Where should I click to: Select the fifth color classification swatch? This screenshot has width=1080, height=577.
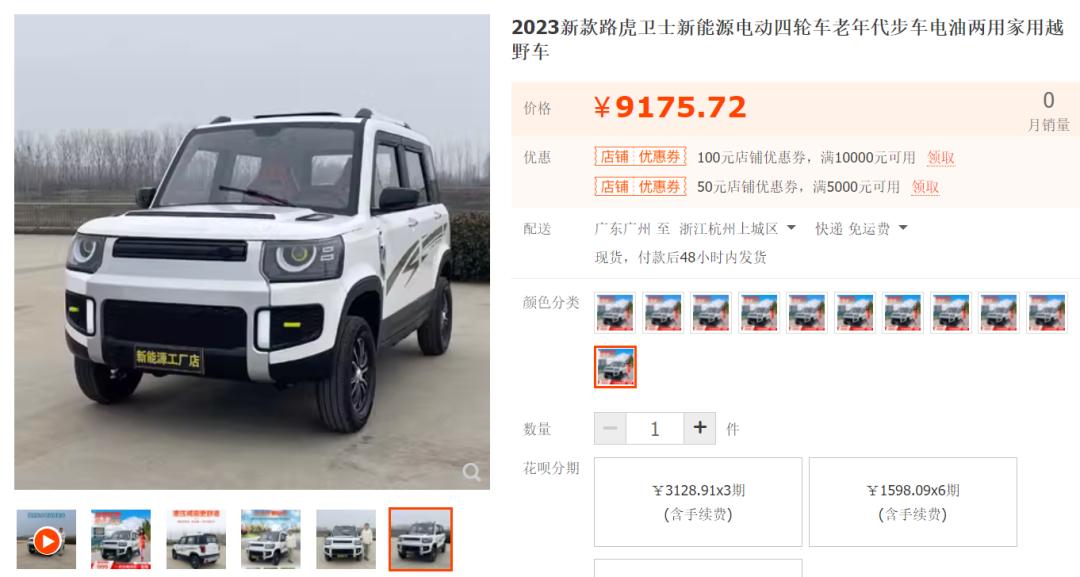pyautogui.click(x=807, y=313)
